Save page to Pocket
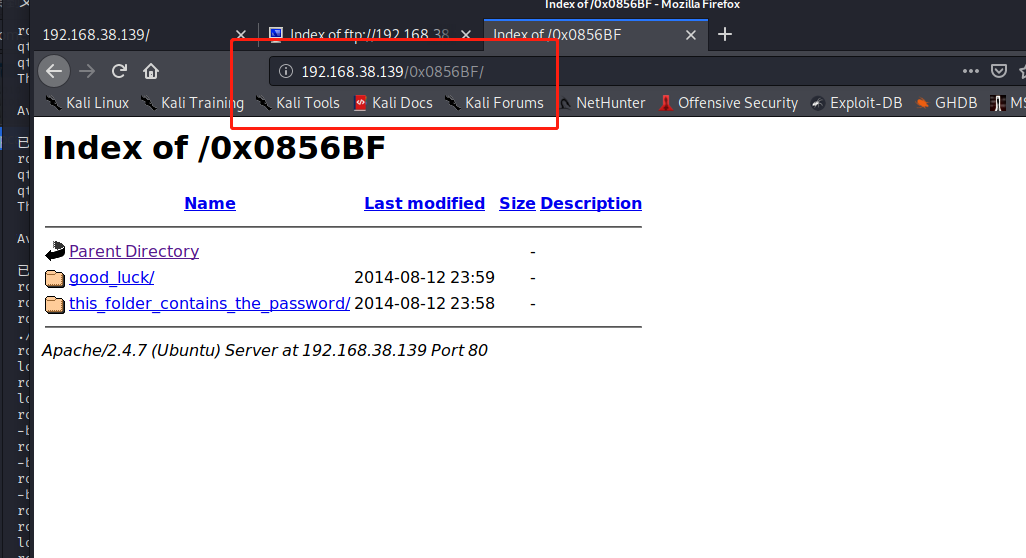 point(999,71)
